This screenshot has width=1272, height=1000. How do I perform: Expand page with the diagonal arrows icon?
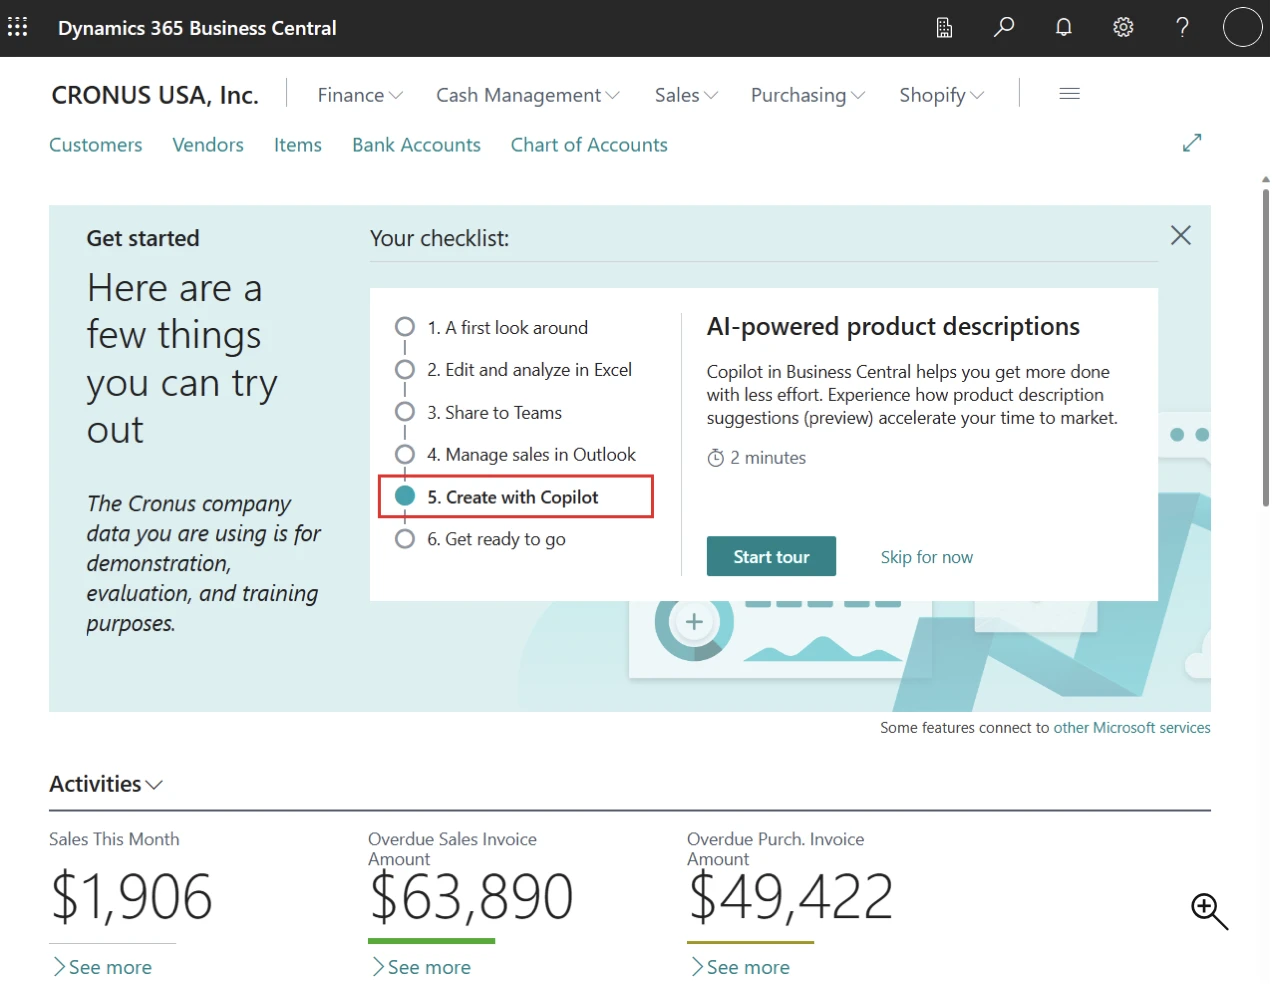click(x=1192, y=143)
